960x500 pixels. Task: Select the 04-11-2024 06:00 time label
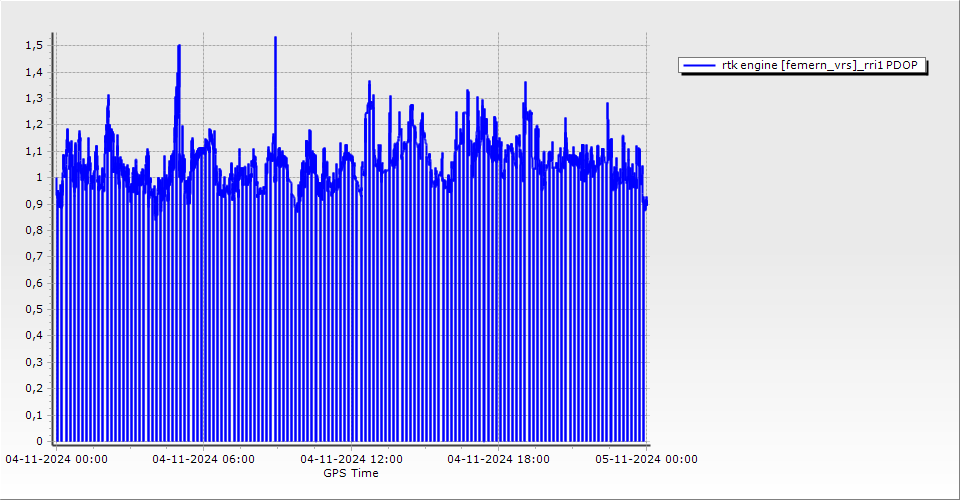[203, 459]
